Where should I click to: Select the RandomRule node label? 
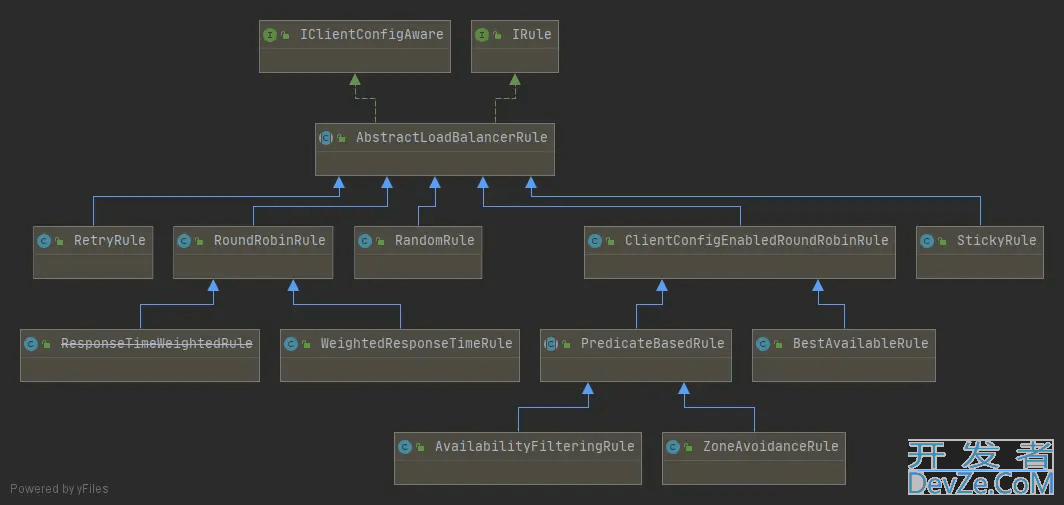435,240
